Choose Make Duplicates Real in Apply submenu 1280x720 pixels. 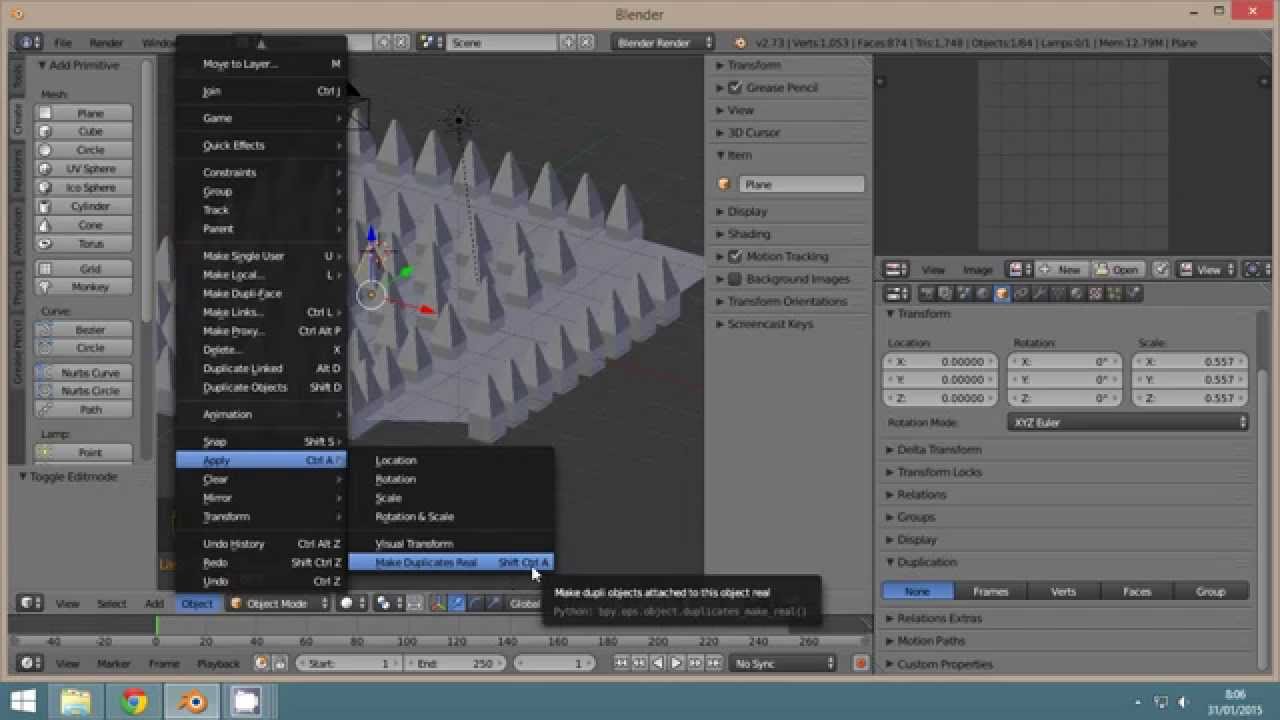tap(450, 563)
